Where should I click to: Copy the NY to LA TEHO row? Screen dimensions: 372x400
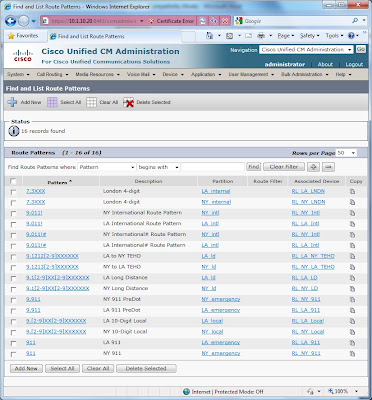(352, 267)
